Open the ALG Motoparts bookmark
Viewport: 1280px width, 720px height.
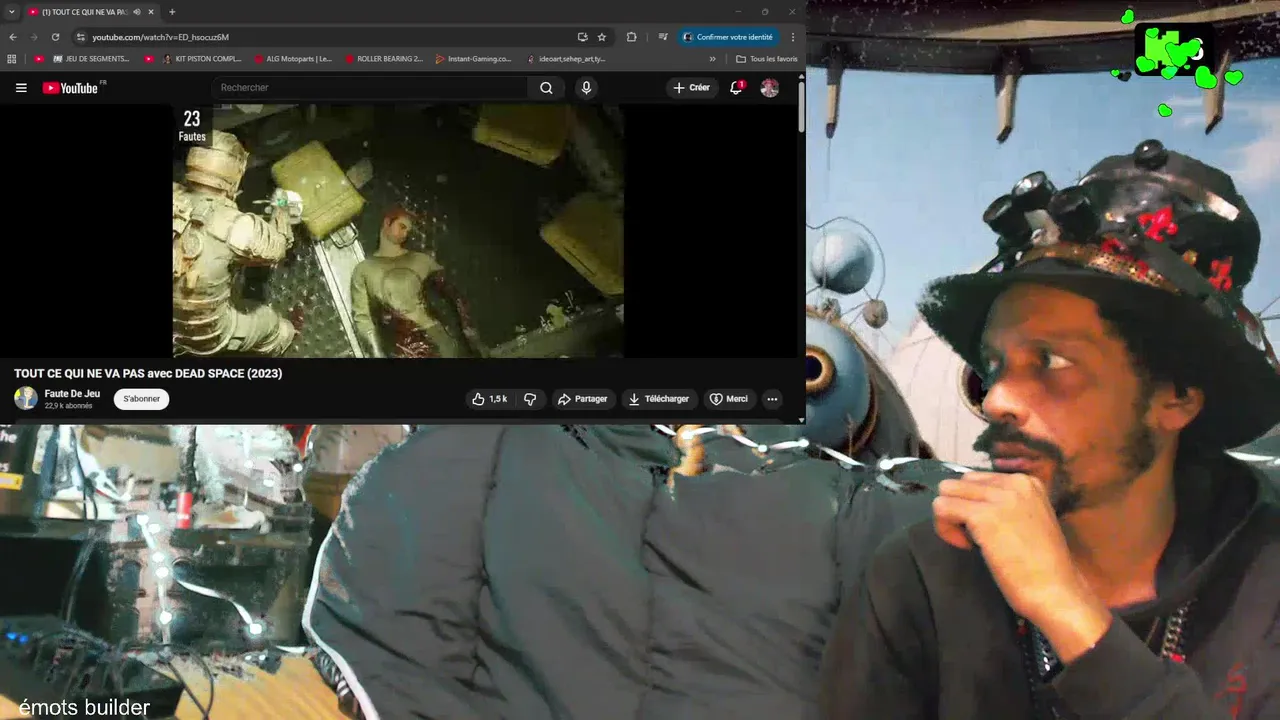point(292,59)
